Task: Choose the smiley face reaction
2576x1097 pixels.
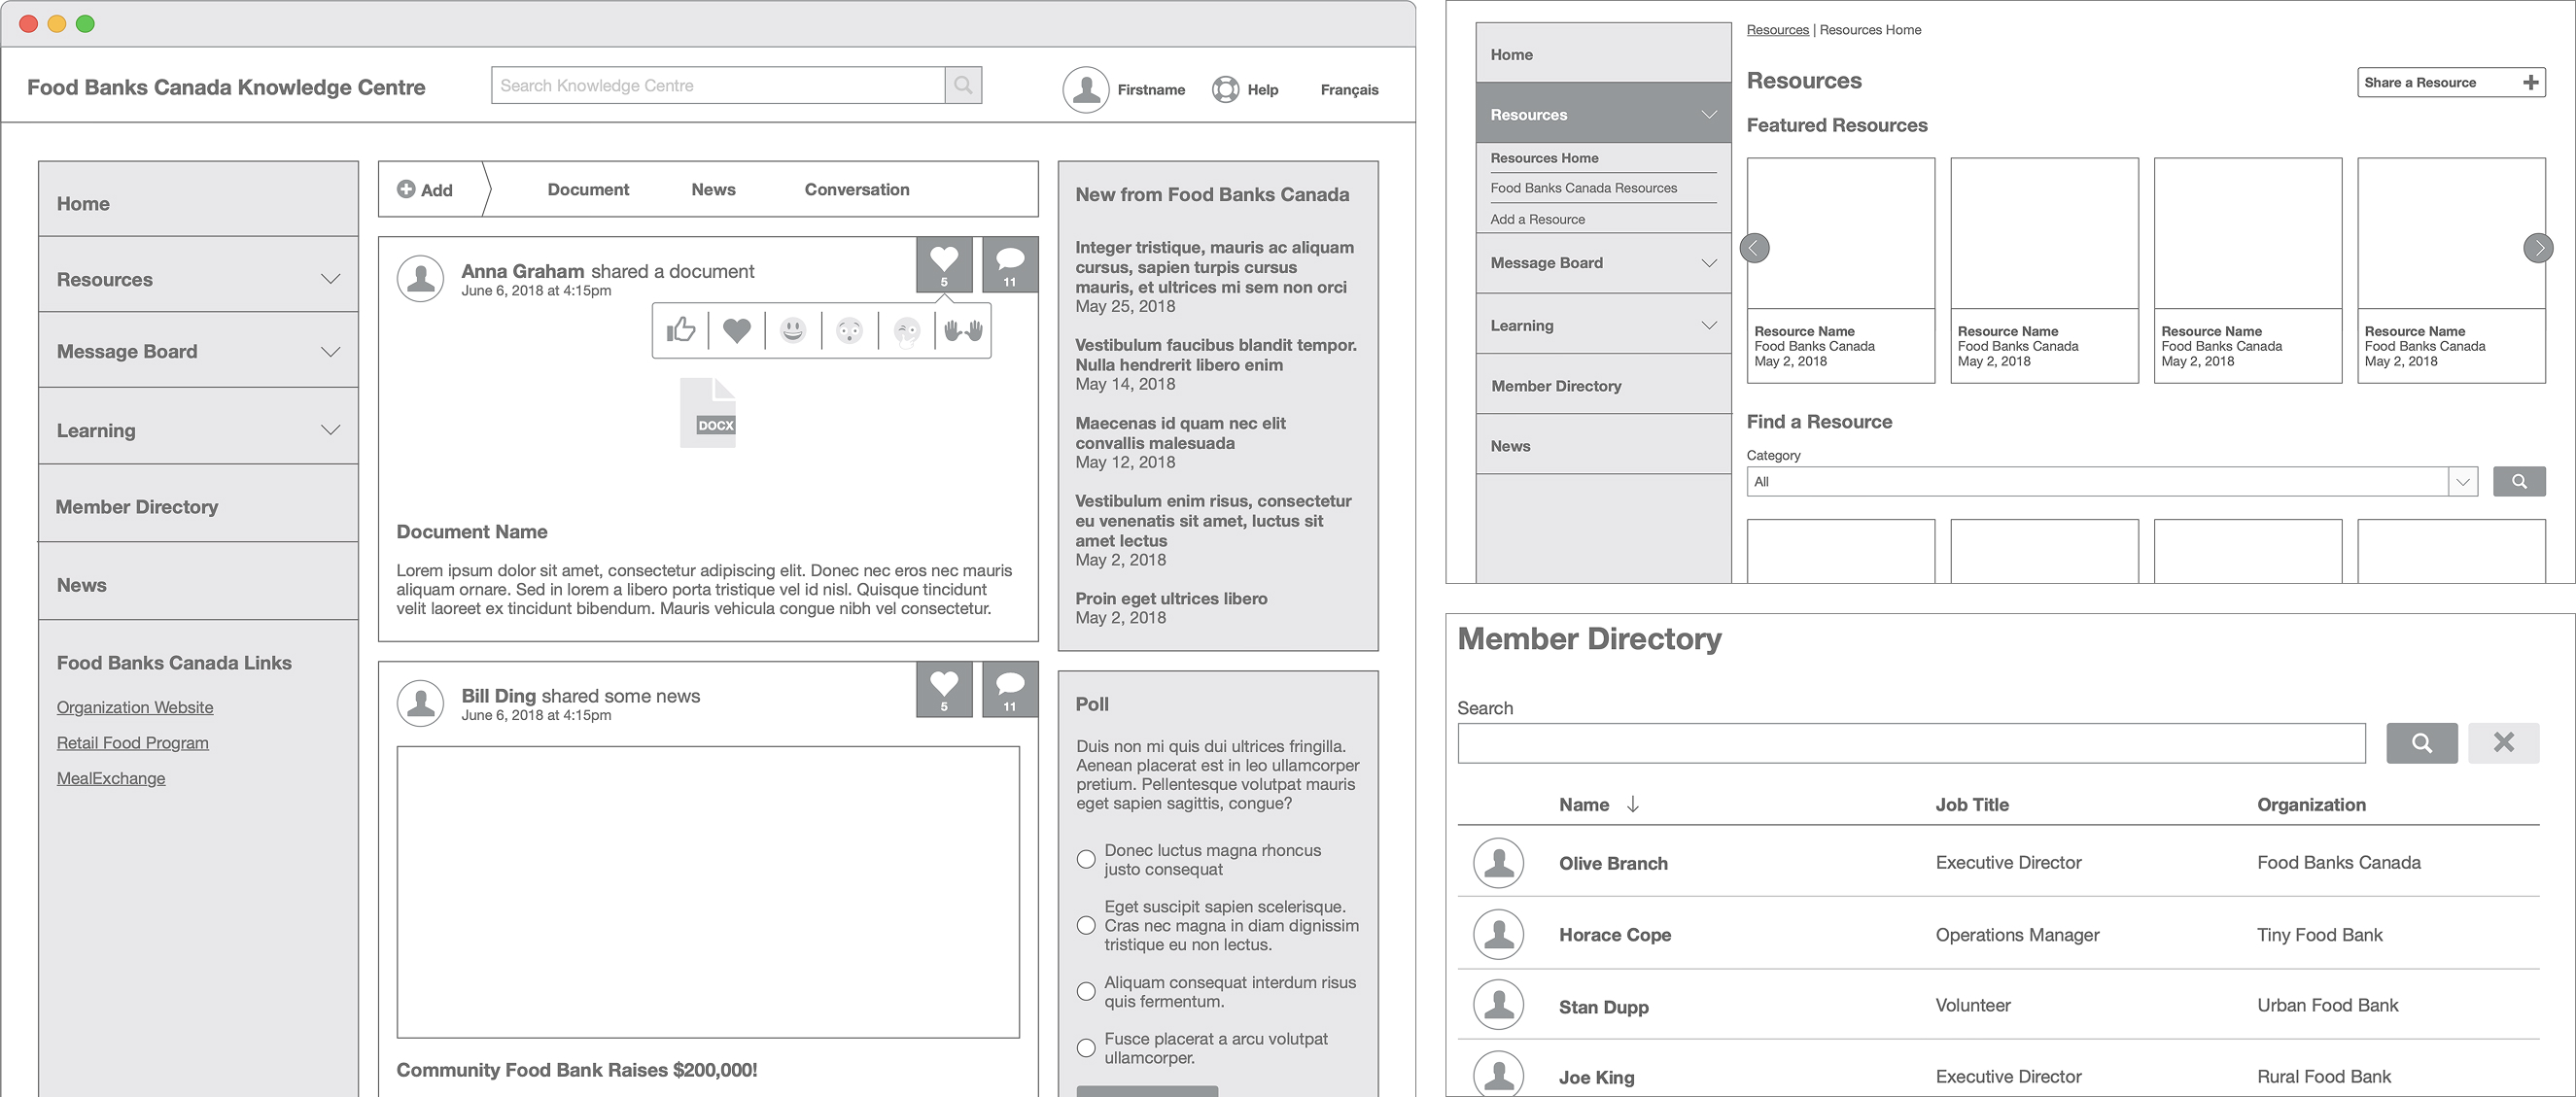Action: click(793, 330)
